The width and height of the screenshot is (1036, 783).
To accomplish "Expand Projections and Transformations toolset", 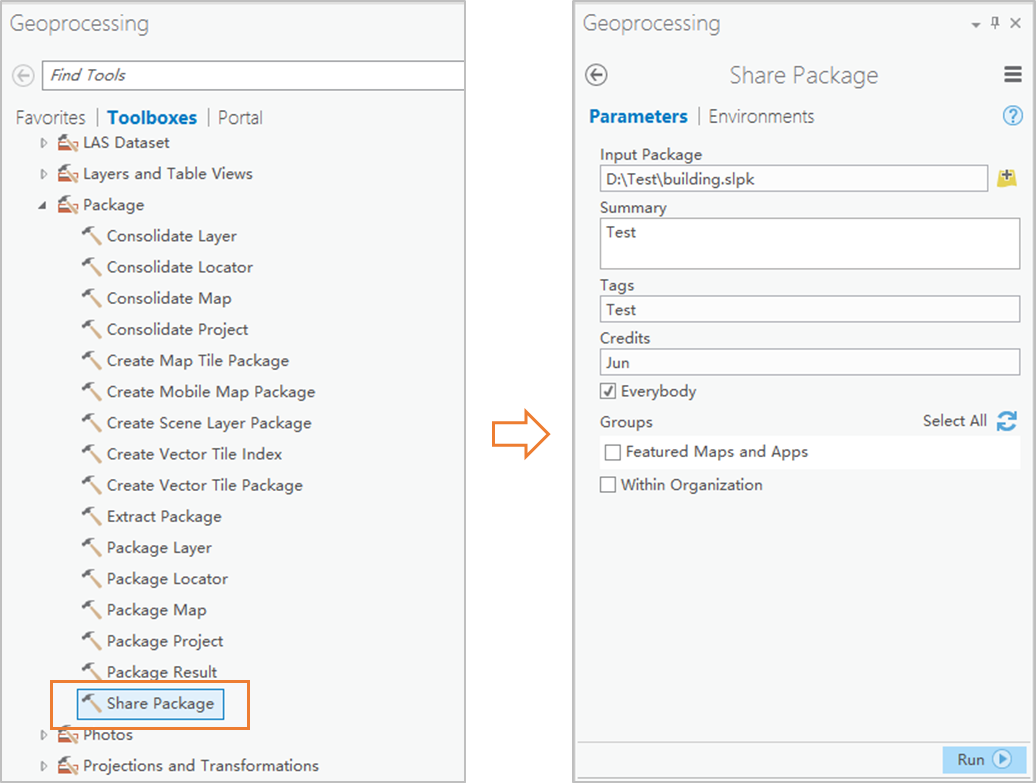I will click(43, 766).
